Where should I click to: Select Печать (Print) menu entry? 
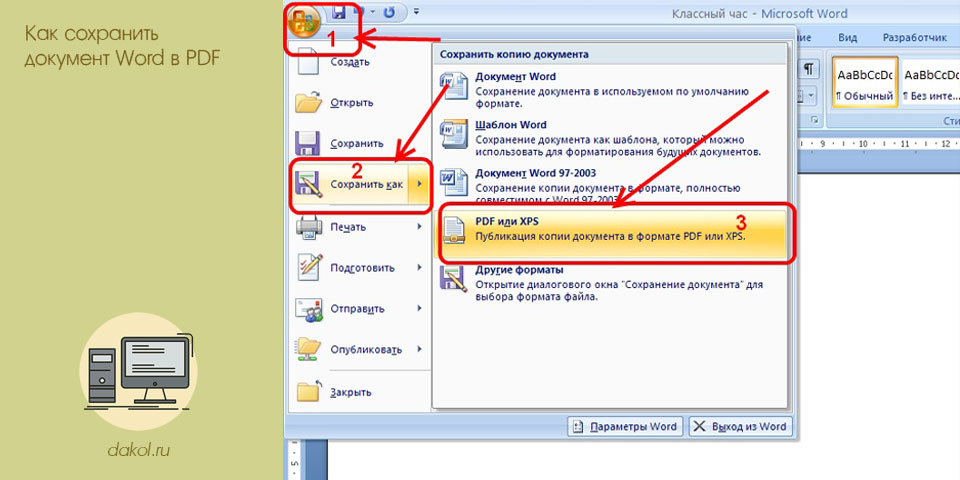point(360,227)
